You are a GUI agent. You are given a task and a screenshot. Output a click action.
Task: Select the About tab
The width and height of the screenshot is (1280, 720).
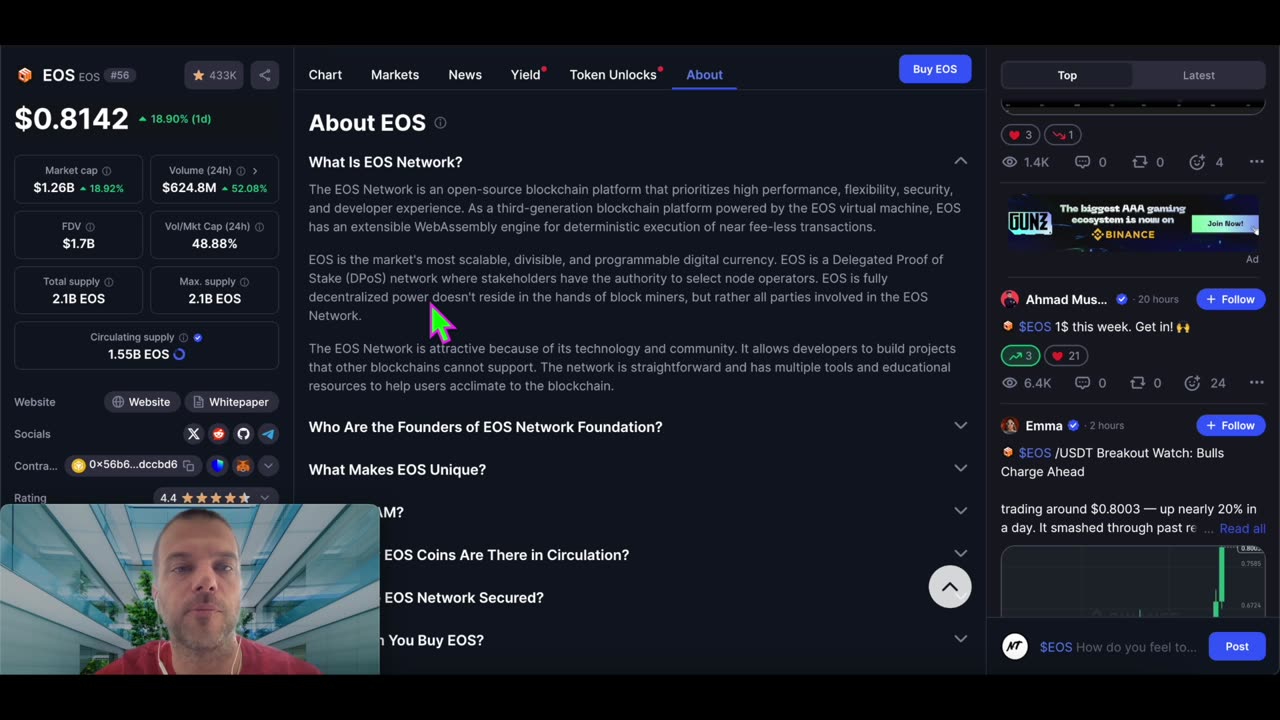704,75
